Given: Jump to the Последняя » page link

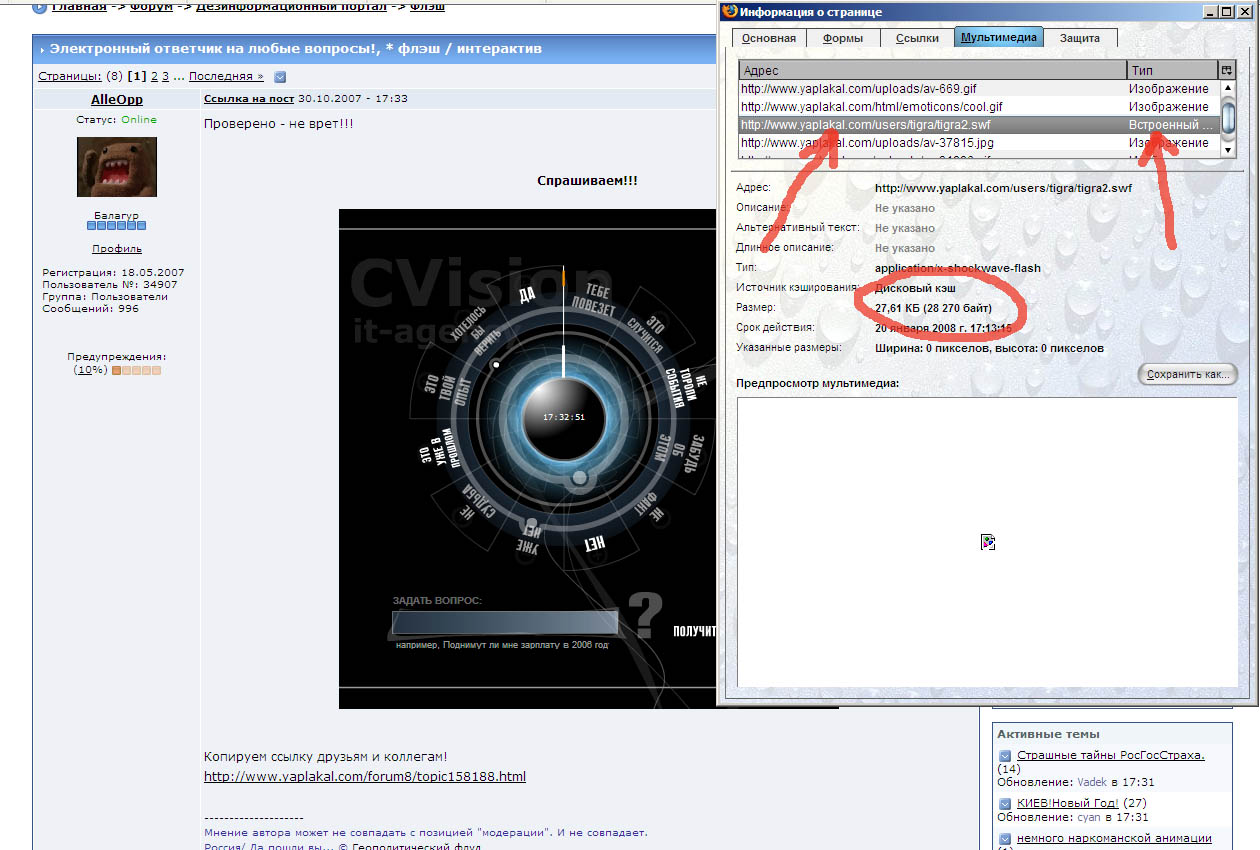Looking at the screenshot, I should pyautogui.click(x=227, y=76).
